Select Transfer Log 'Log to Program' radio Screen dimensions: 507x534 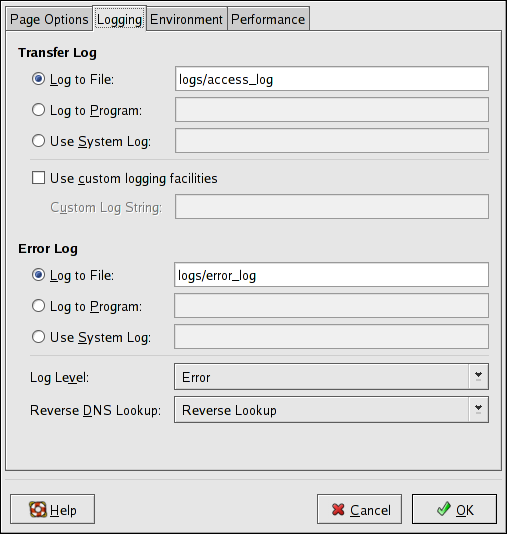pyautogui.click(x=38, y=110)
